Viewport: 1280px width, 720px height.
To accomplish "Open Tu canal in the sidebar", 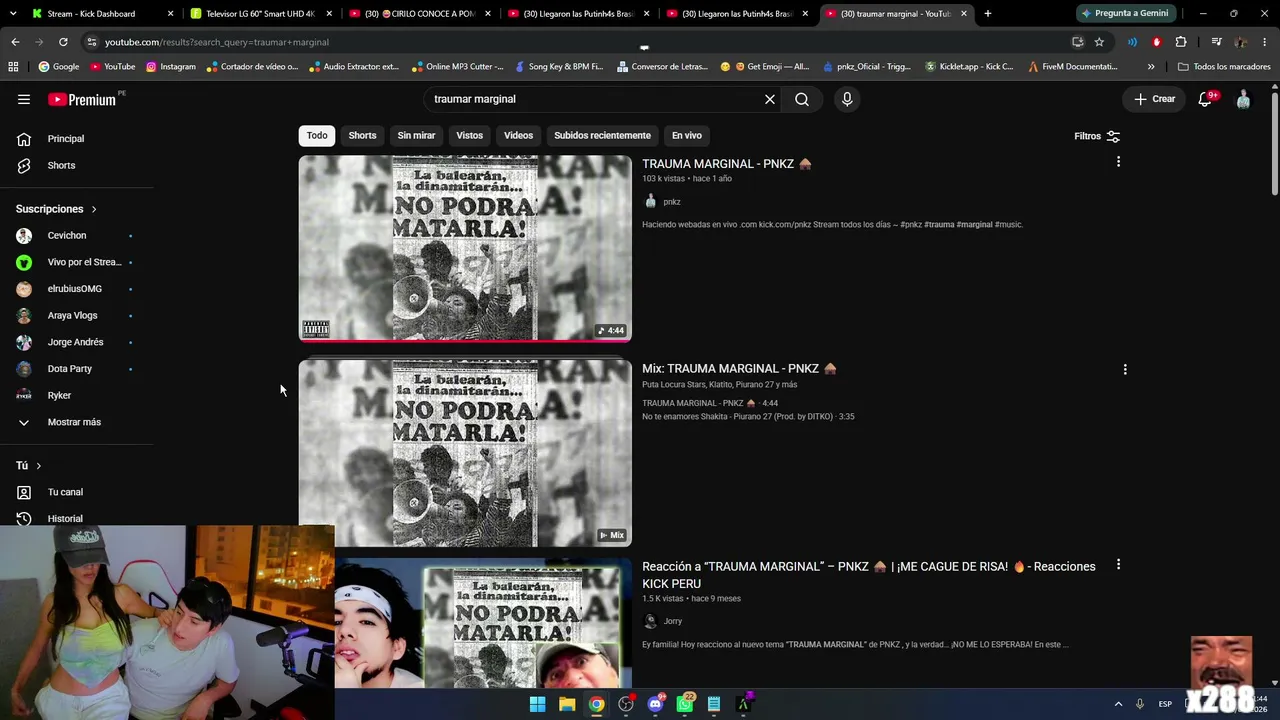I will [x=65, y=492].
